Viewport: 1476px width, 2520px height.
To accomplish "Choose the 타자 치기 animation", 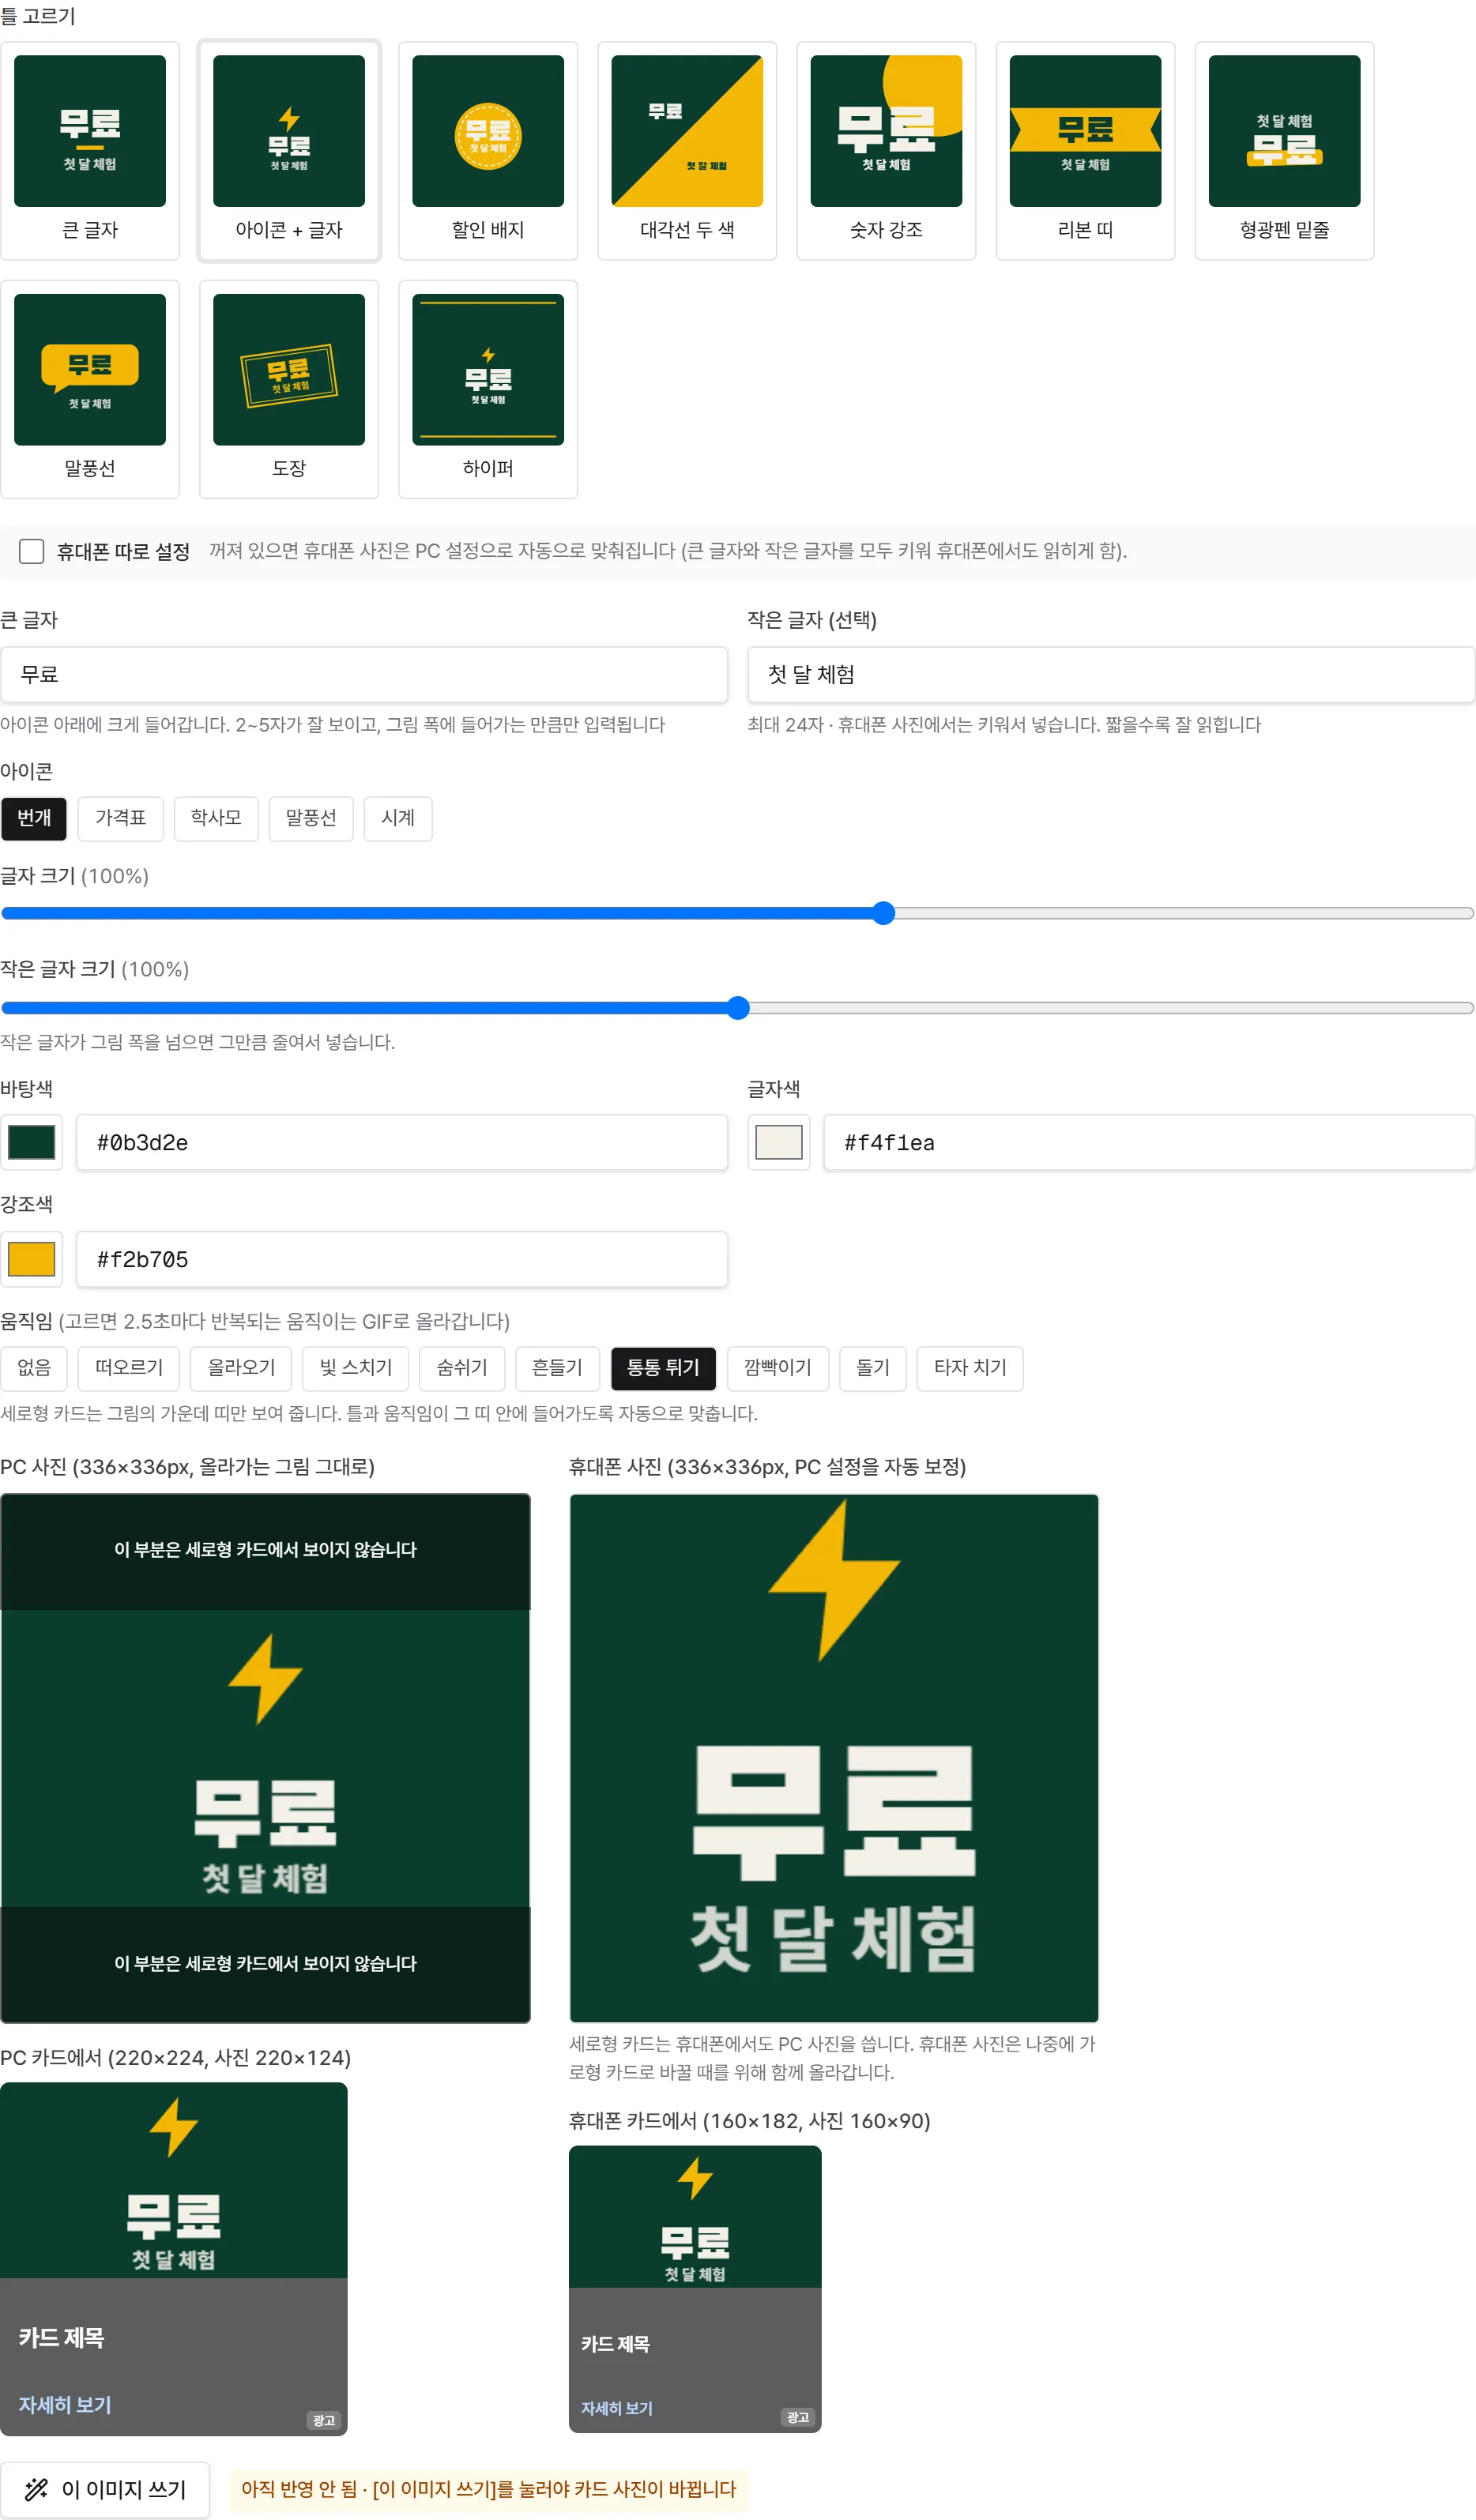I will (970, 1368).
